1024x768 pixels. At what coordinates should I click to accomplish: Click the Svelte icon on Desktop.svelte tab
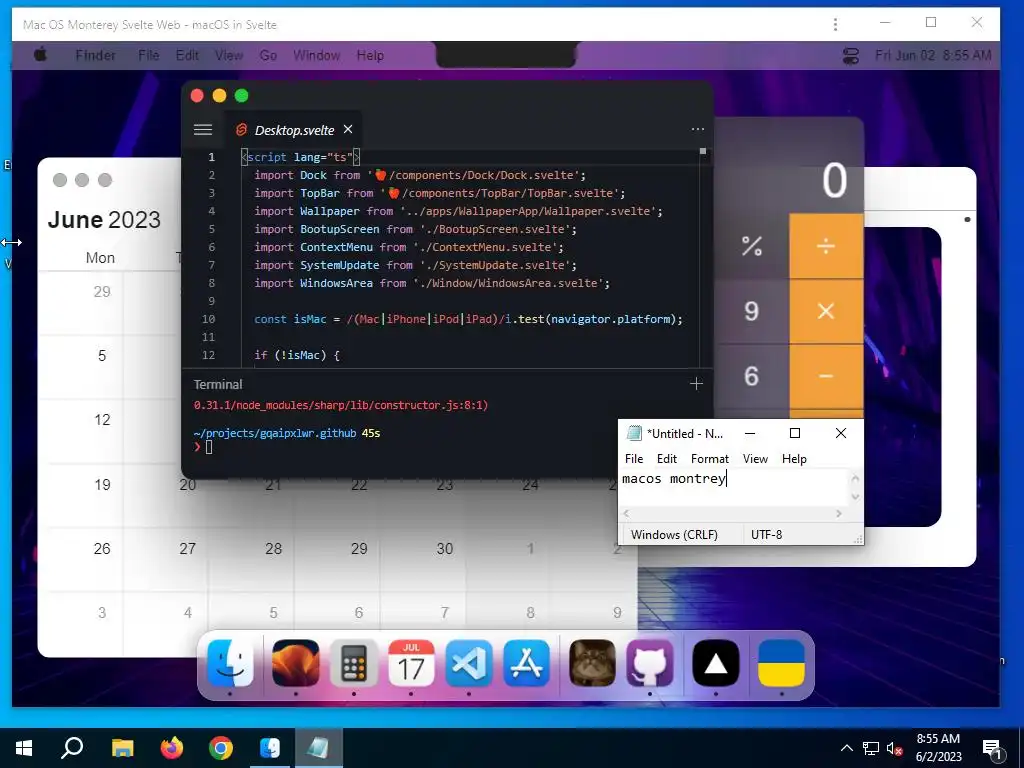tap(242, 130)
